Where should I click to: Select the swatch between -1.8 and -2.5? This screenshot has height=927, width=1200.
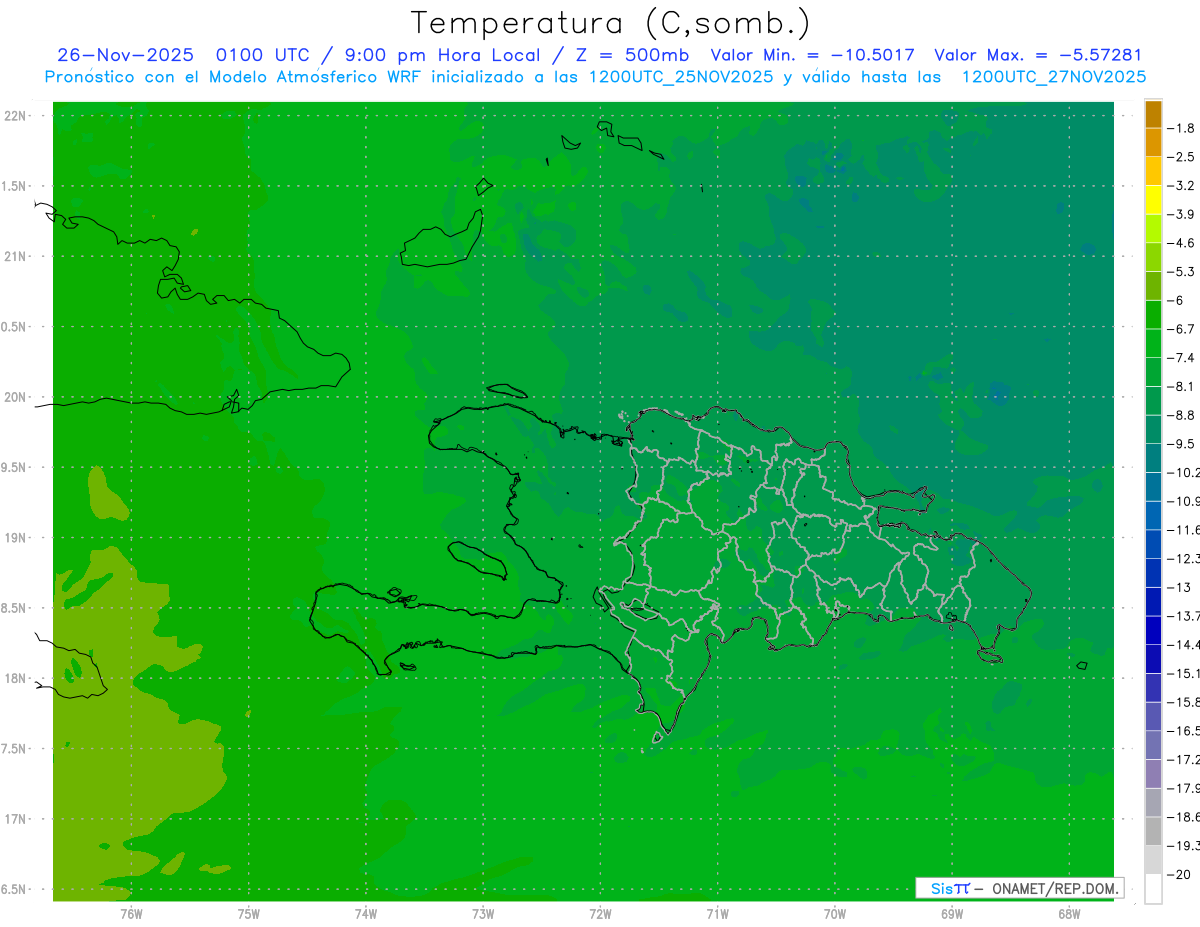[1153, 143]
